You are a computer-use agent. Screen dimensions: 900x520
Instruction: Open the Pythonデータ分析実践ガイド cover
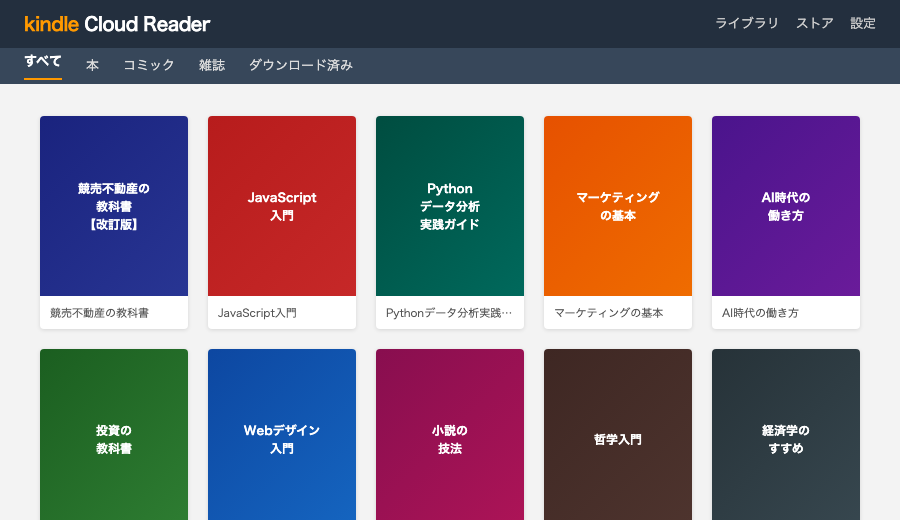point(450,206)
